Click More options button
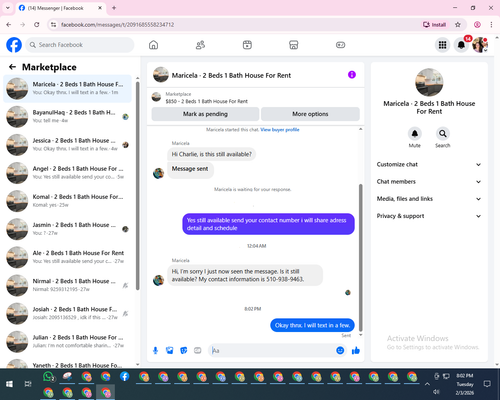 [310, 114]
